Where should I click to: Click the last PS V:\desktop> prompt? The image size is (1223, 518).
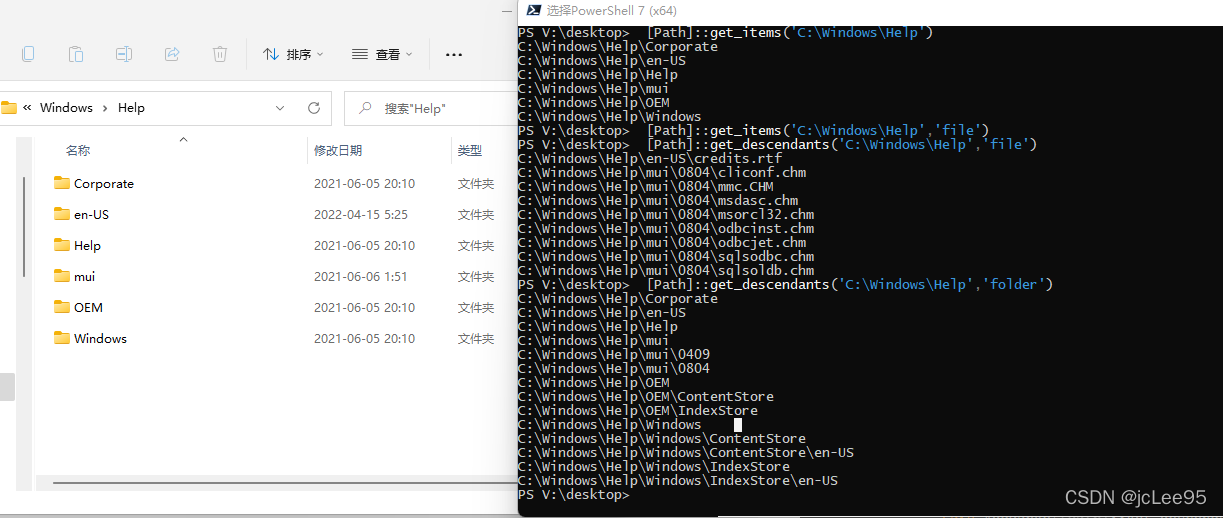click(x=574, y=494)
